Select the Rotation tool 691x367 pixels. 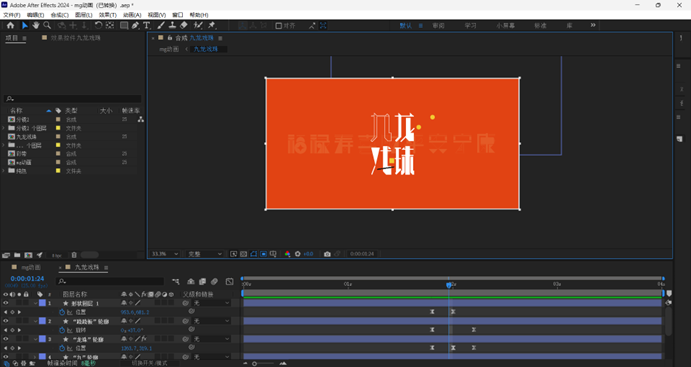pyautogui.click(x=99, y=26)
